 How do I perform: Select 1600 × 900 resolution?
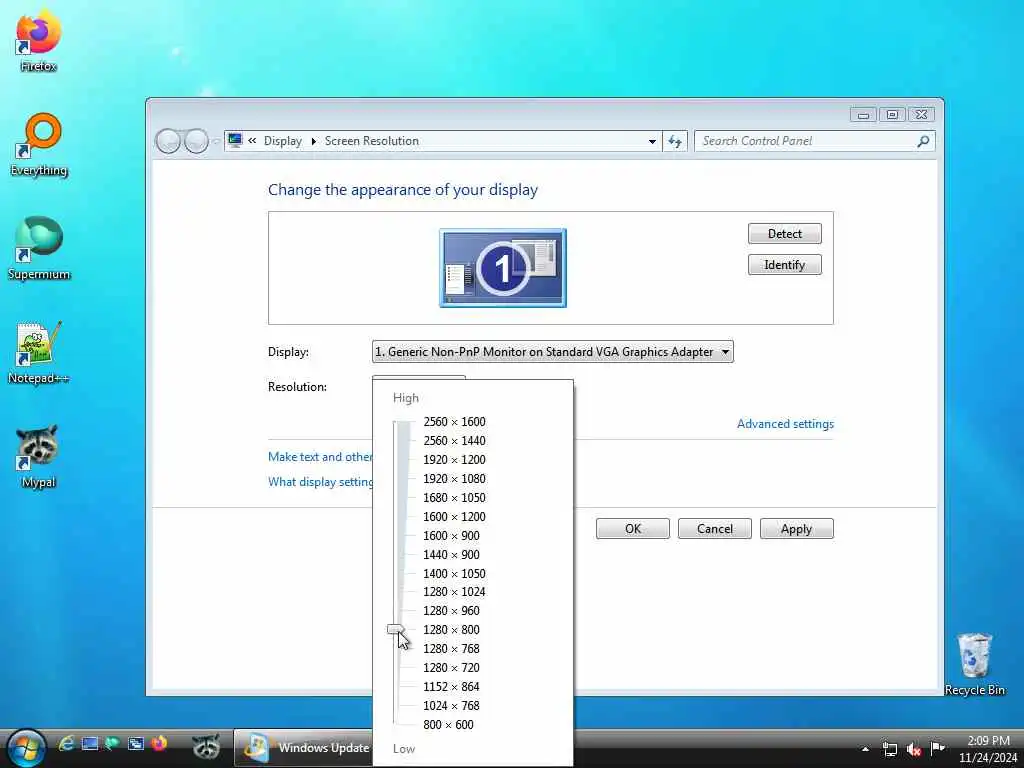point(451,536)
